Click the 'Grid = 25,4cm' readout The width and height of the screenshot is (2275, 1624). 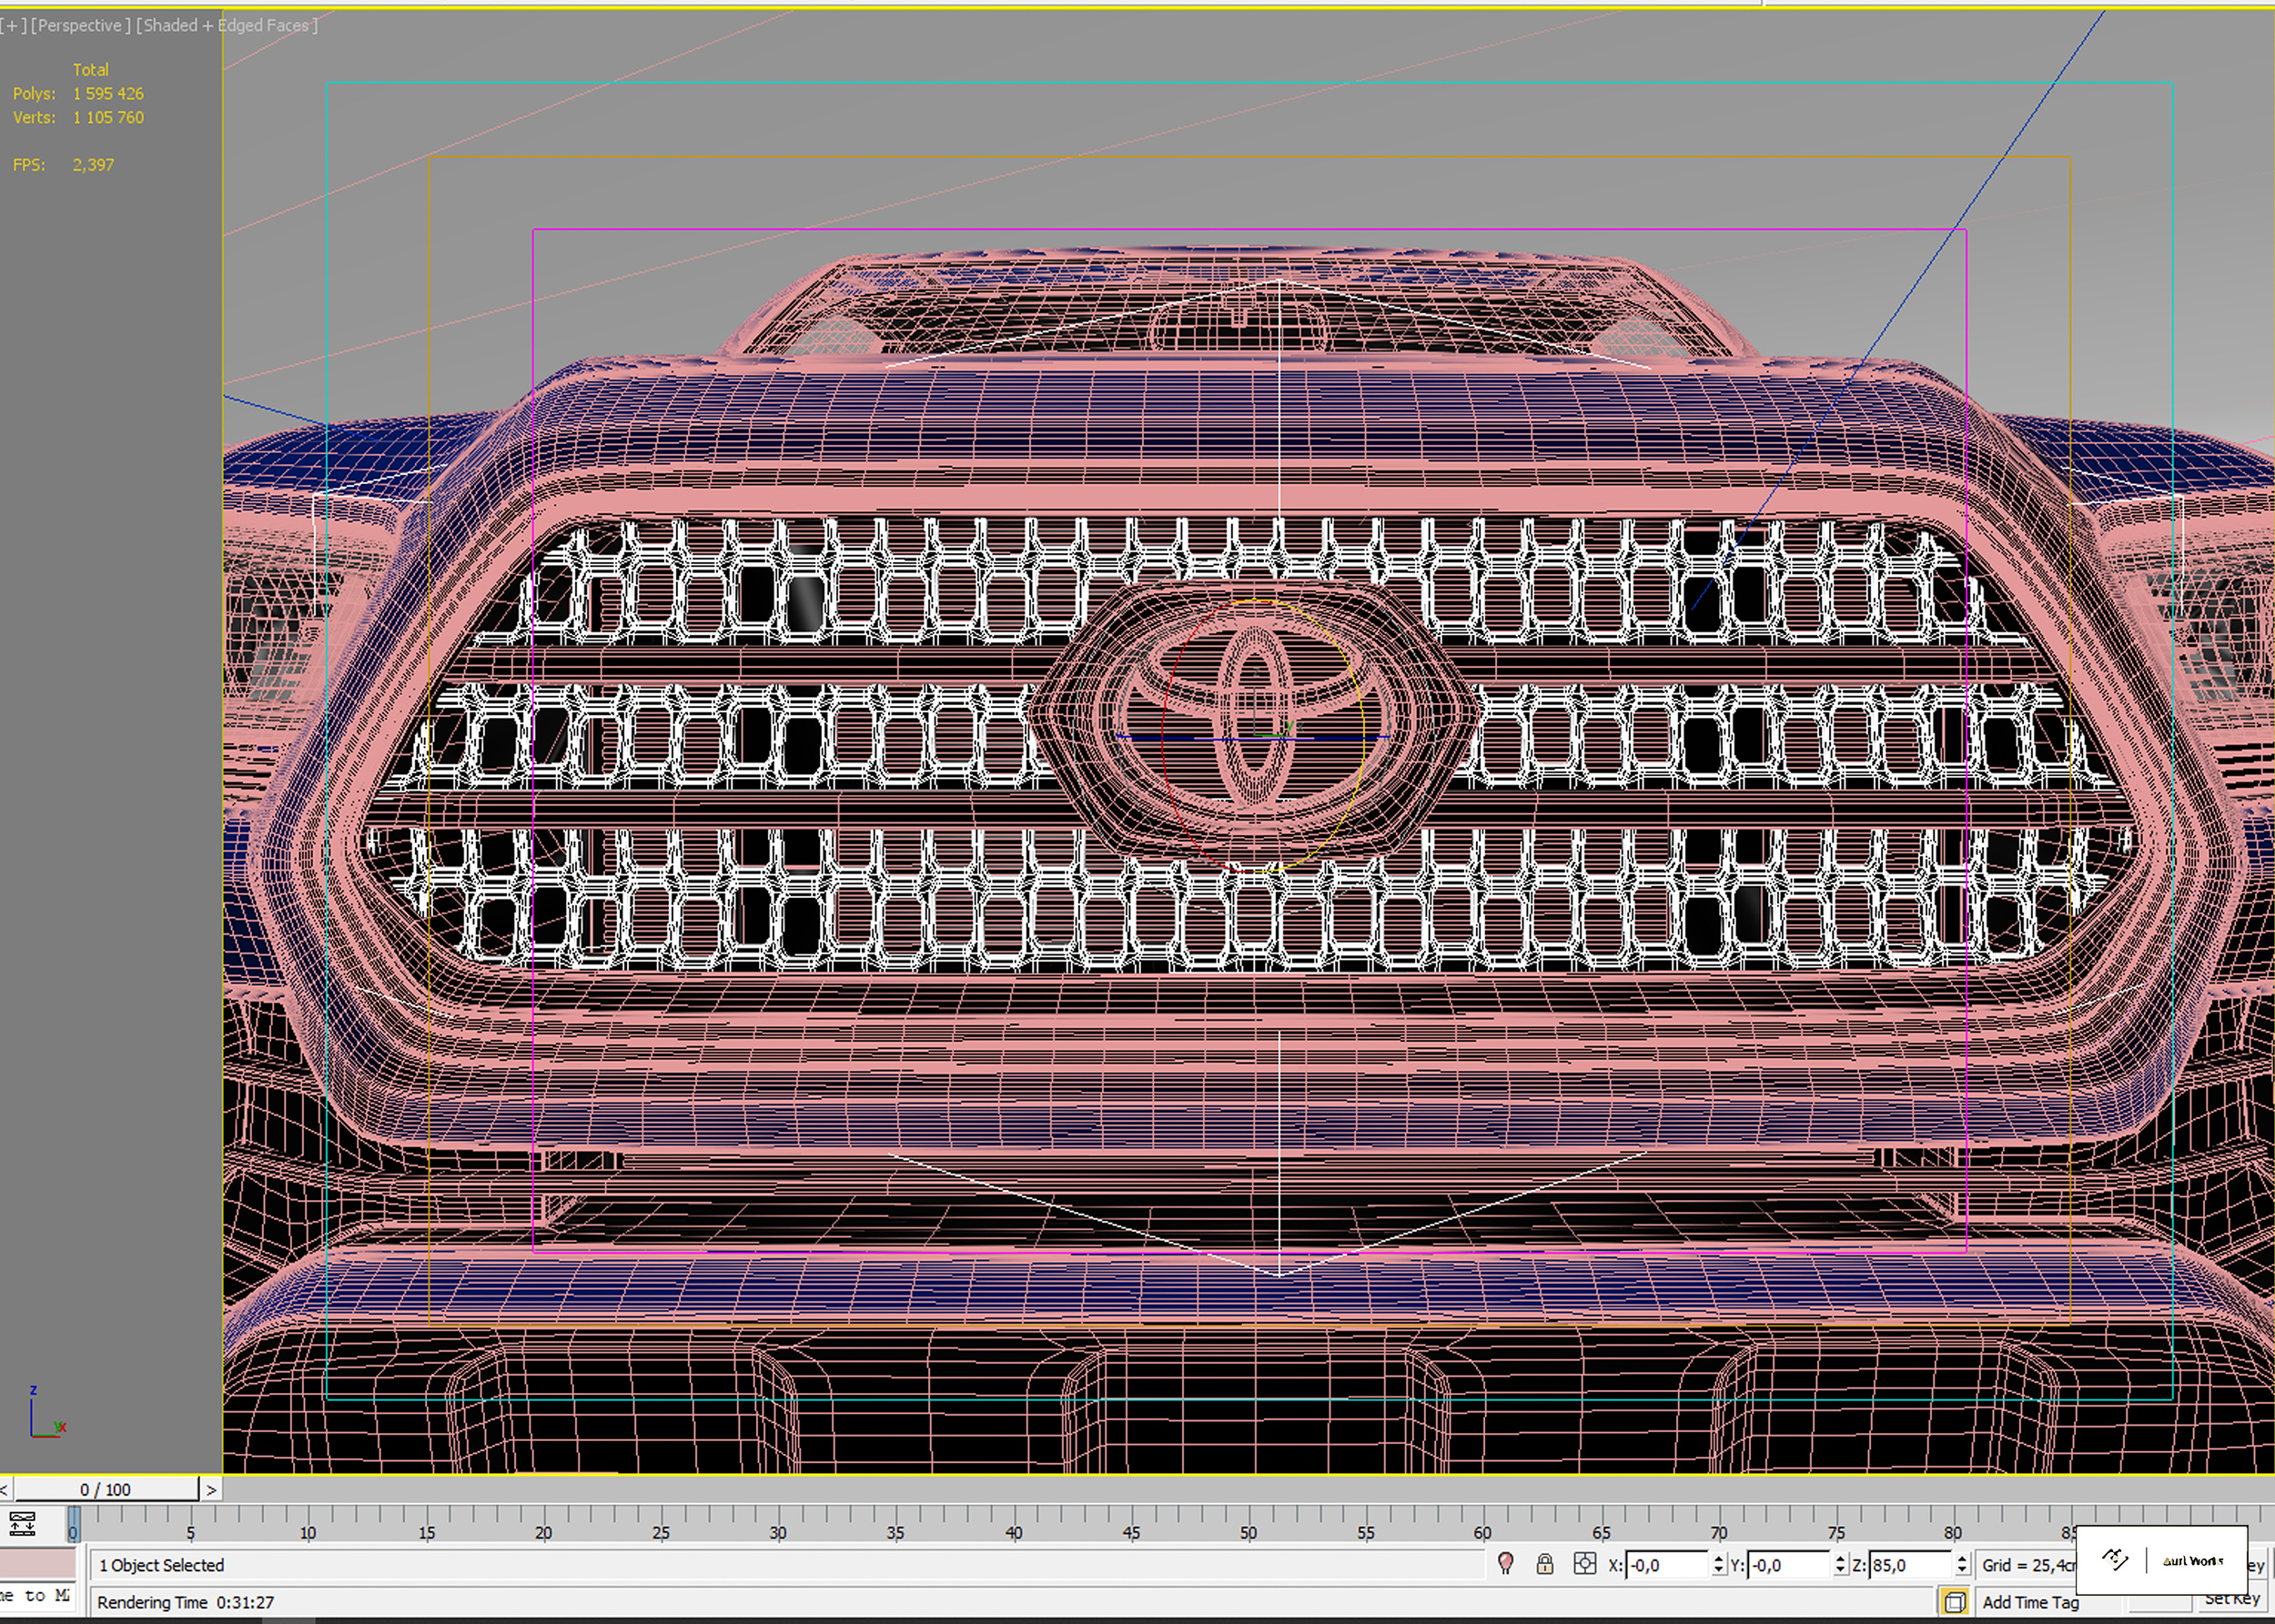(2028, 1565)
